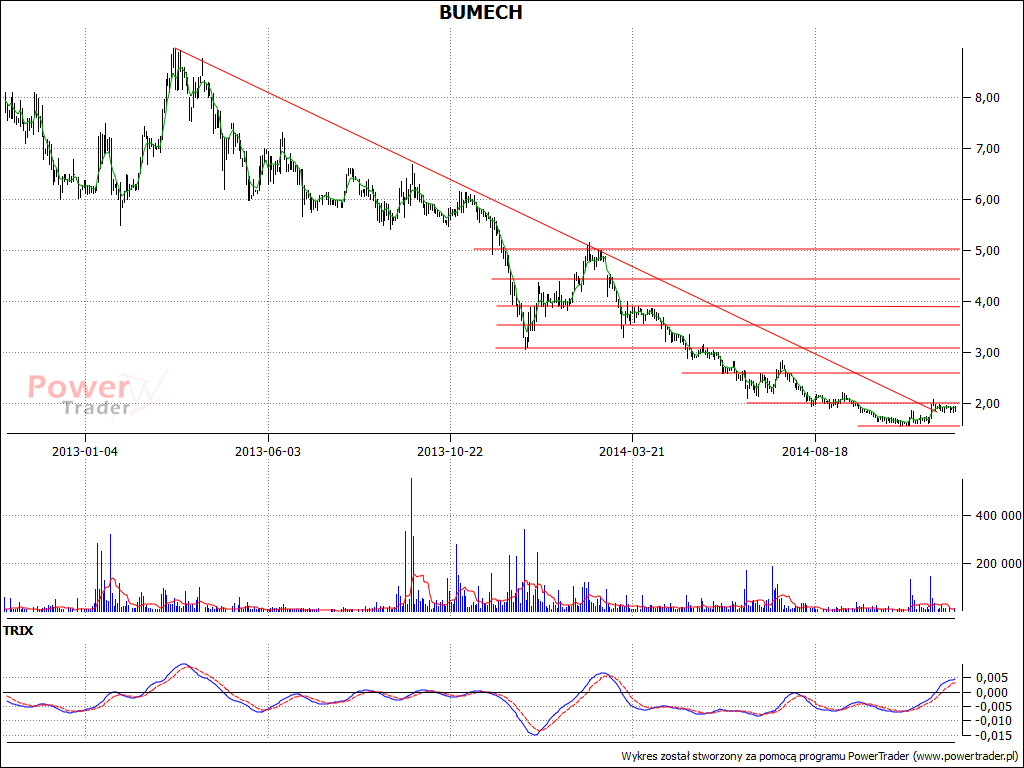Click the TRIX indicator label
This screenshot has width=1024, height=768.
(x=18, y=631)
